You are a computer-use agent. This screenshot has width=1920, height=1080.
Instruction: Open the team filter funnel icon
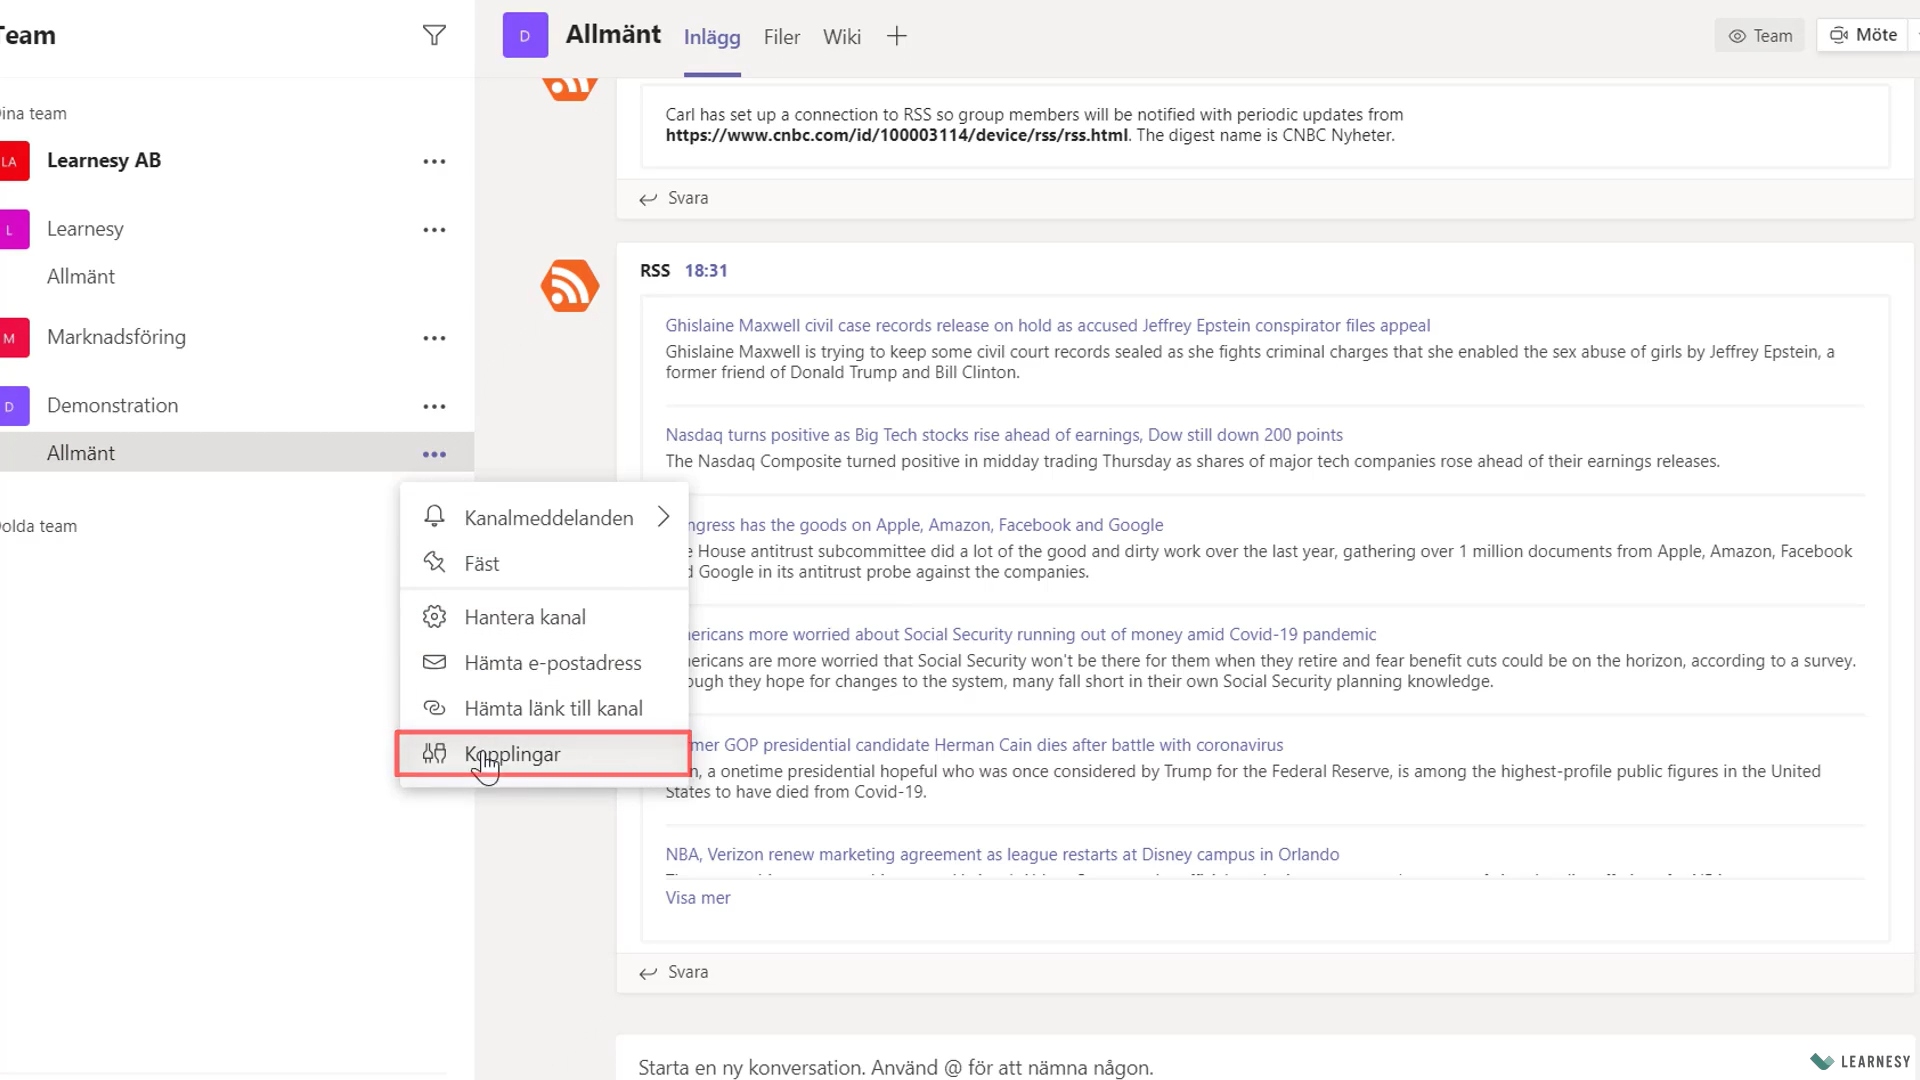(434, 36)
